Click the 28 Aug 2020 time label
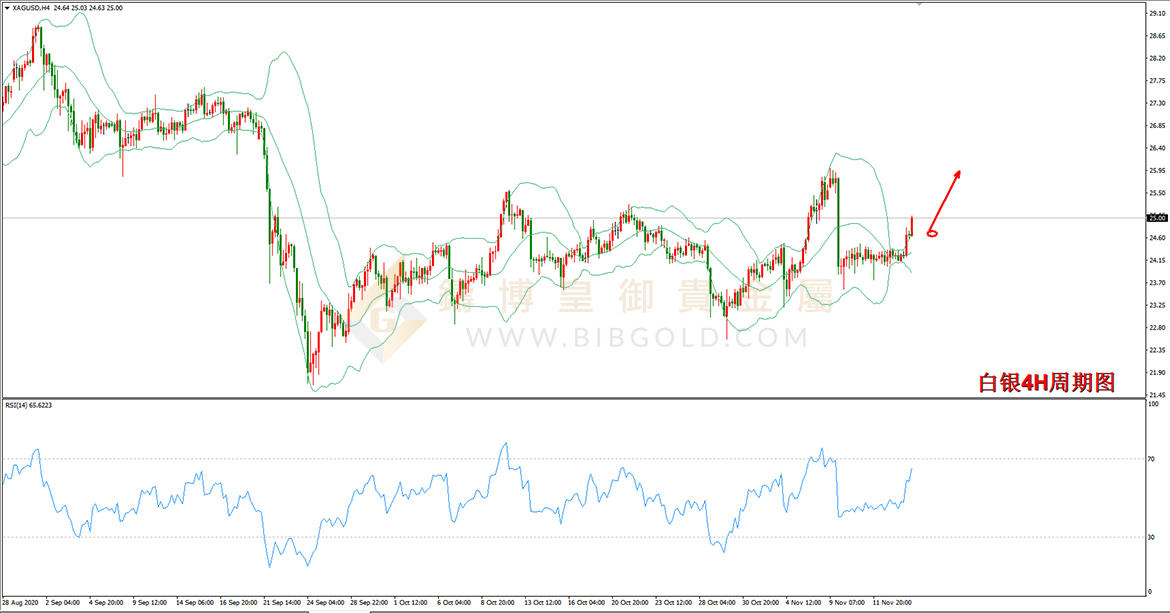 20,602
